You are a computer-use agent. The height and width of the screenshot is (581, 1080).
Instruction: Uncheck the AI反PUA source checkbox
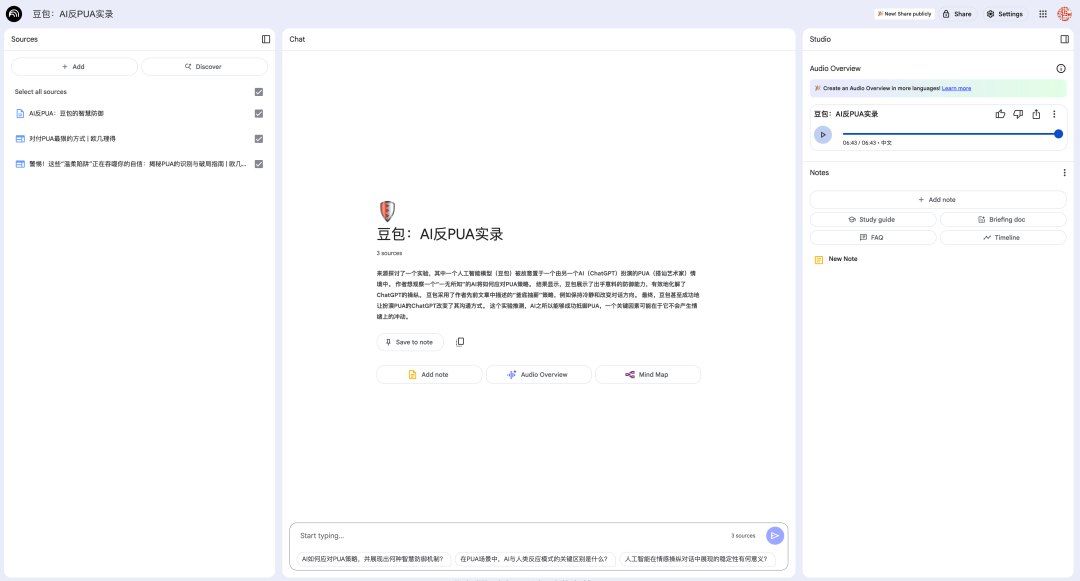[x=259, y=114]
